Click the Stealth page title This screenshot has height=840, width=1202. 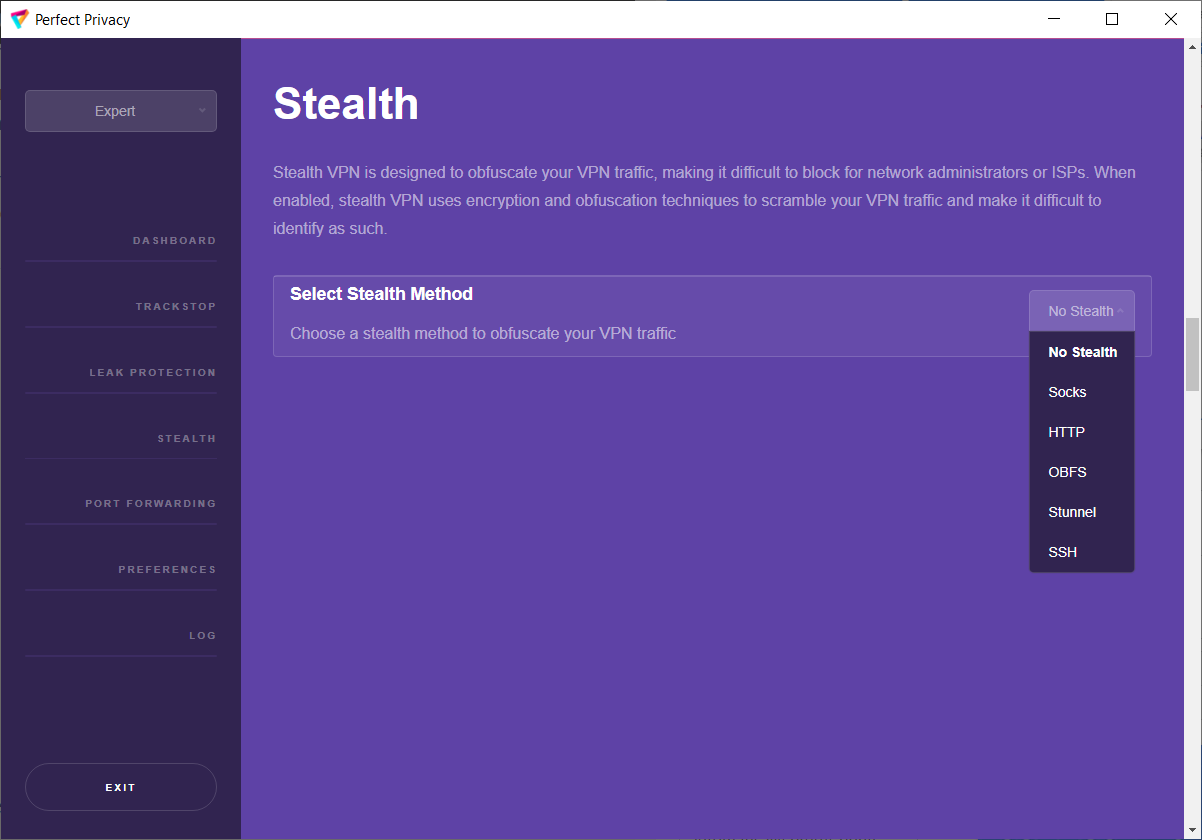(x=346, y=104)
